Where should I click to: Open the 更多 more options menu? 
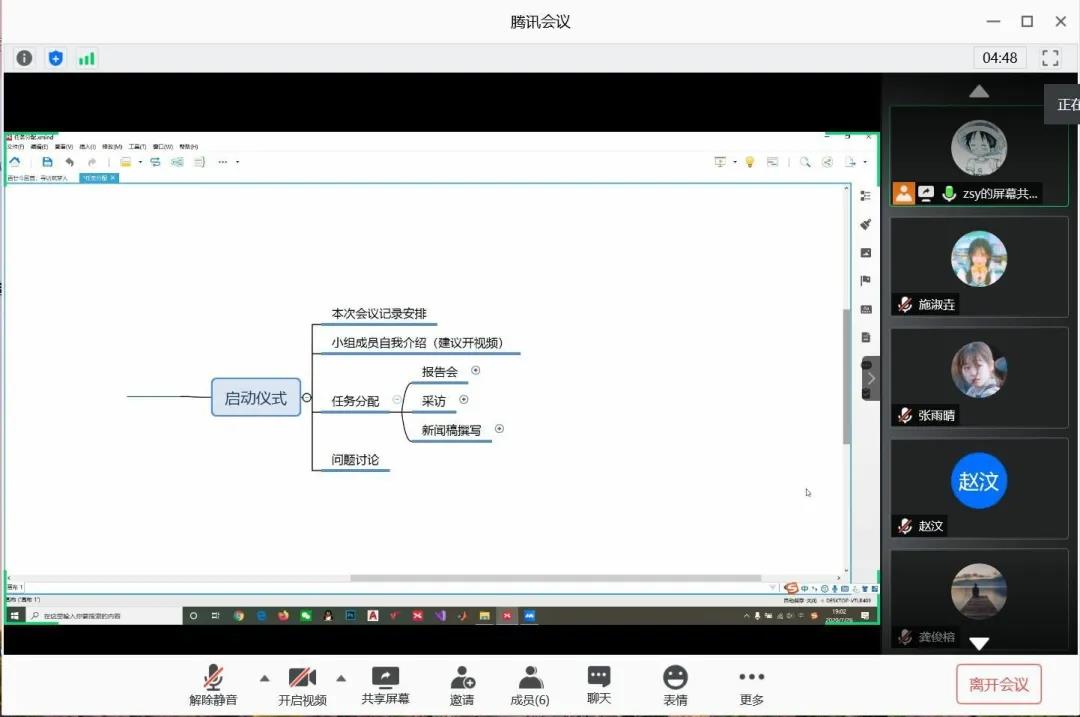coord(751,685)
